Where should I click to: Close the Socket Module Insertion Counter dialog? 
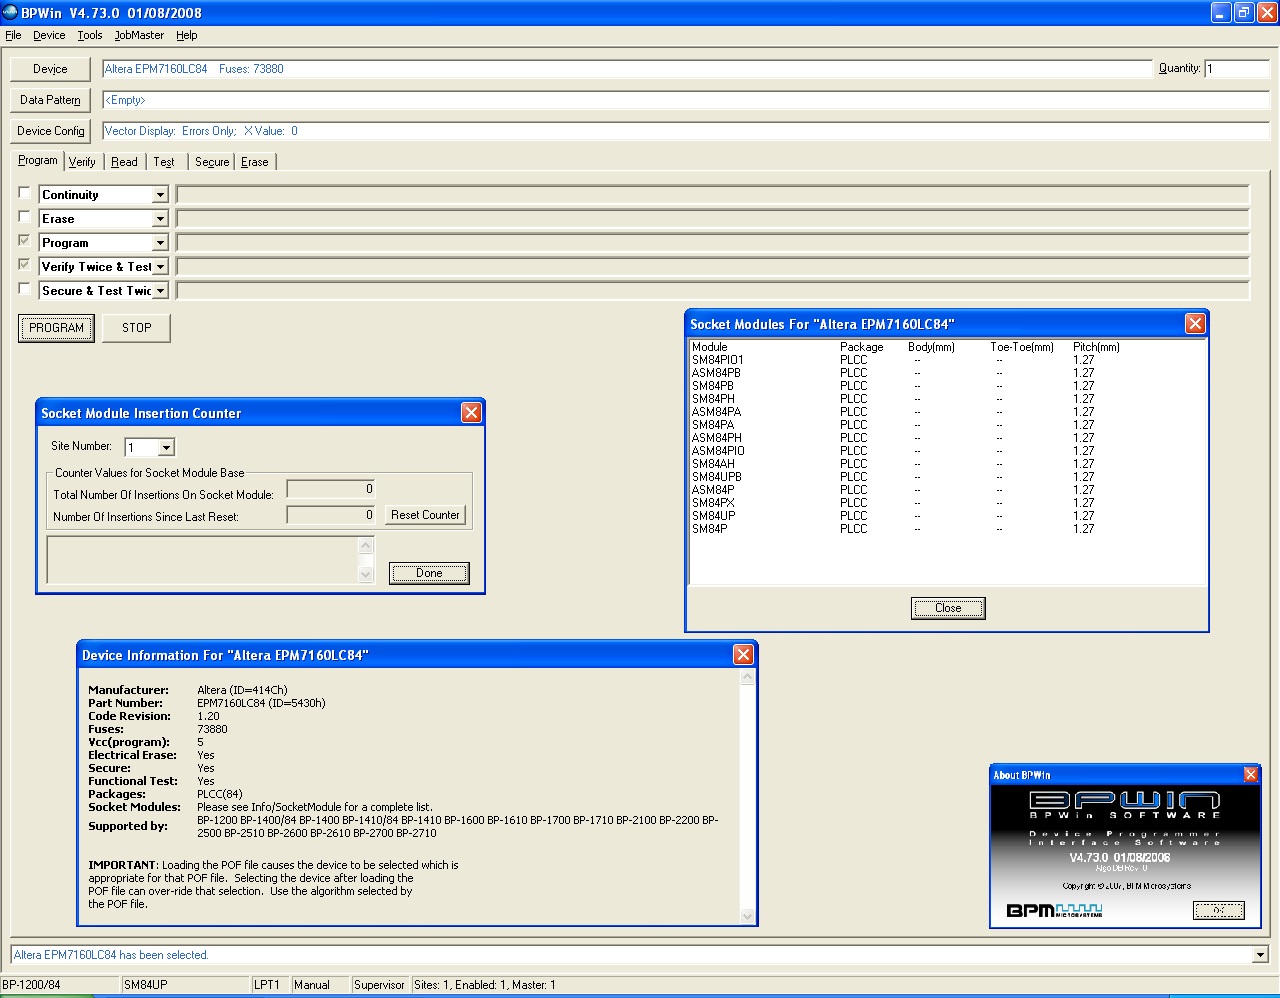tap(471, 413)
